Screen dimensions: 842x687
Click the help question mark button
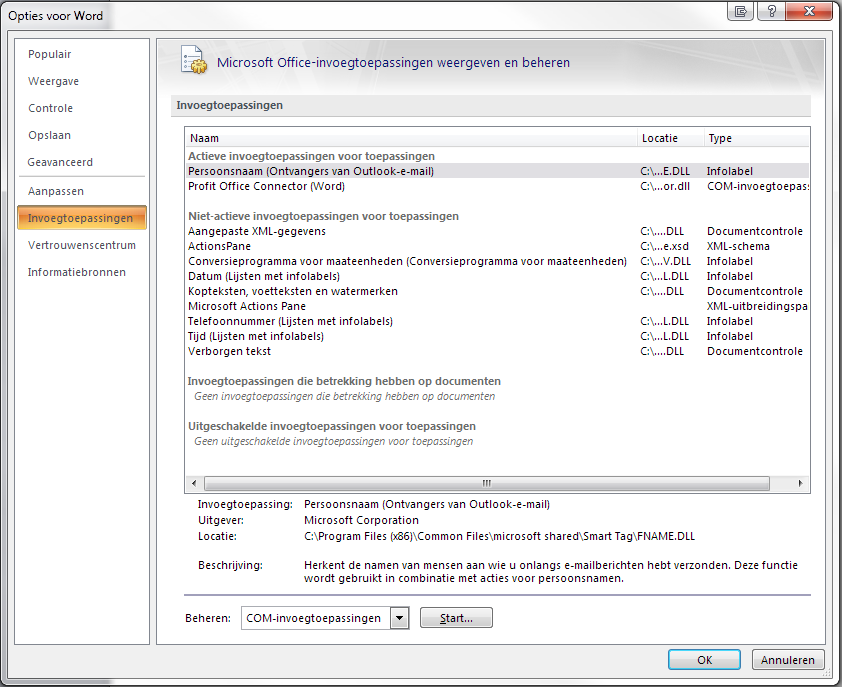tap(771, 11)
